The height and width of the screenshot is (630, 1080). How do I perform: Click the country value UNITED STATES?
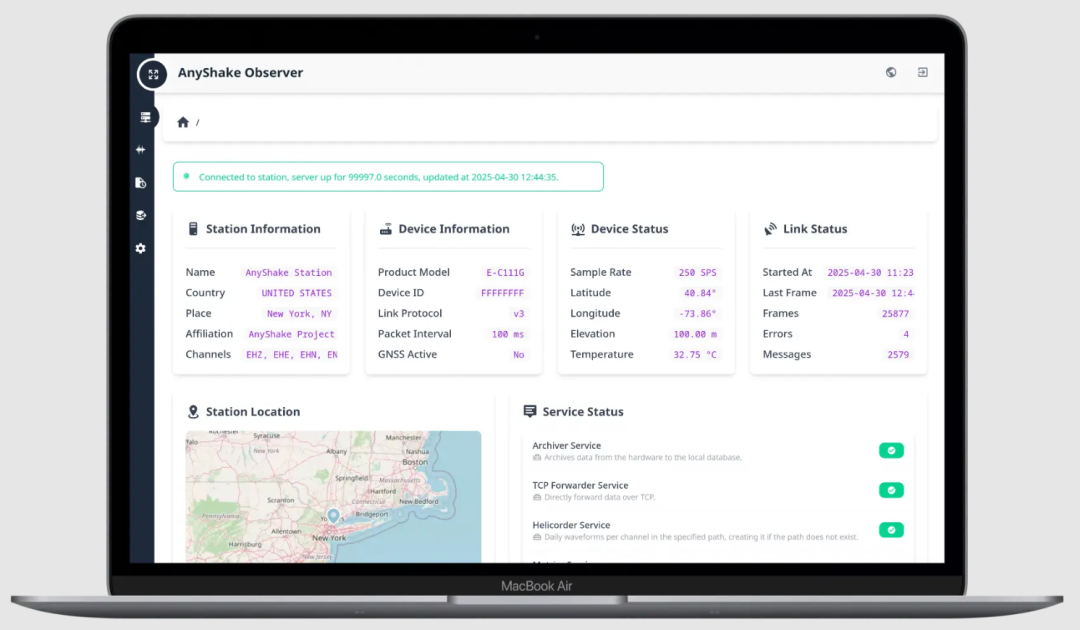pyautogui.click(x=296, y=293)
